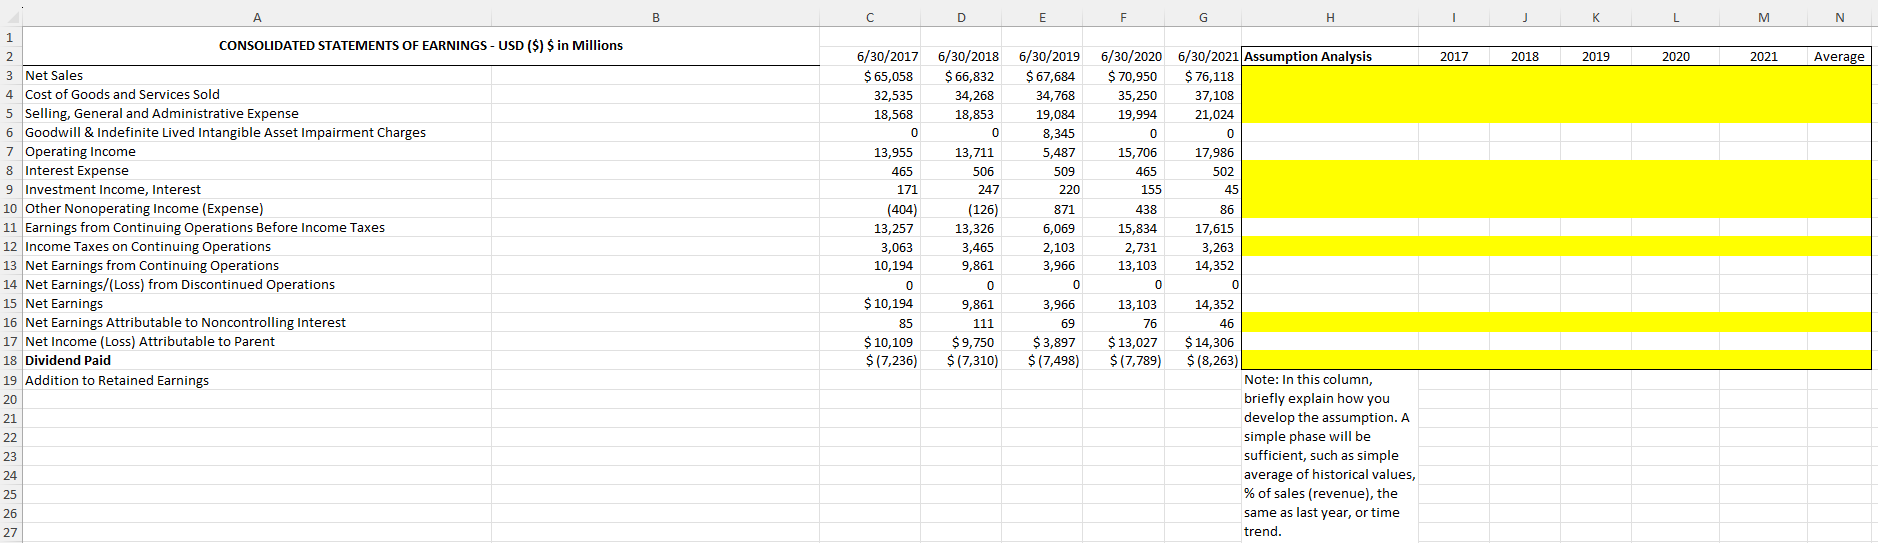Select yellow Income Taxes cell under 2019
This screenshot has height=543, width=1878.
[x=1595, y=246]
